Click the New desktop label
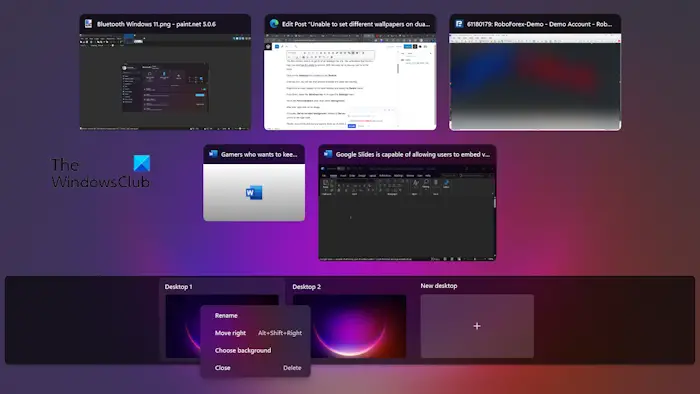The width and height of the screenshot is (700, 394). point(439,286)
